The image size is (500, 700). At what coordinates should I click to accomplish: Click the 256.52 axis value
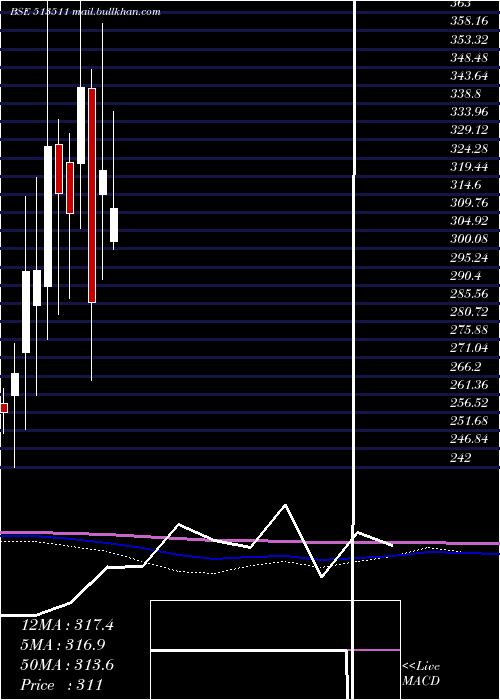click(x=468, y=403)
